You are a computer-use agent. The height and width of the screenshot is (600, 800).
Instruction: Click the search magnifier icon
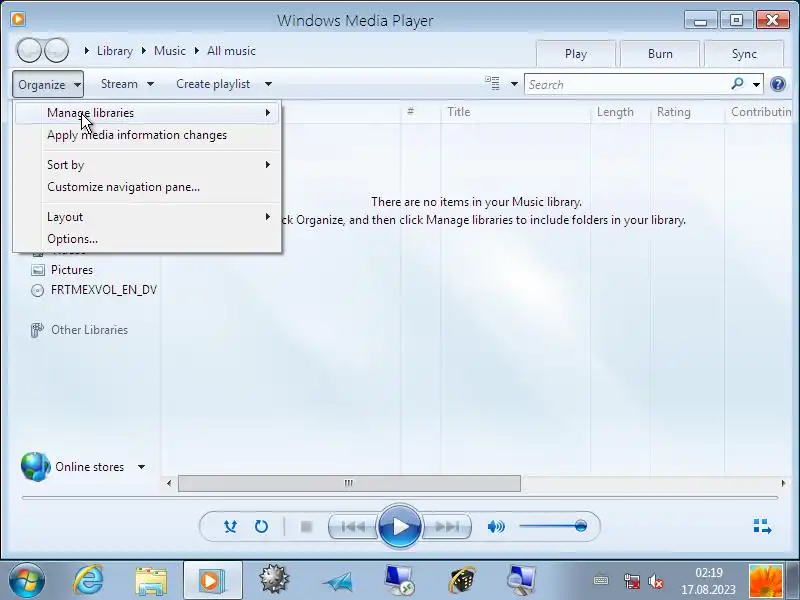point(737,84)
